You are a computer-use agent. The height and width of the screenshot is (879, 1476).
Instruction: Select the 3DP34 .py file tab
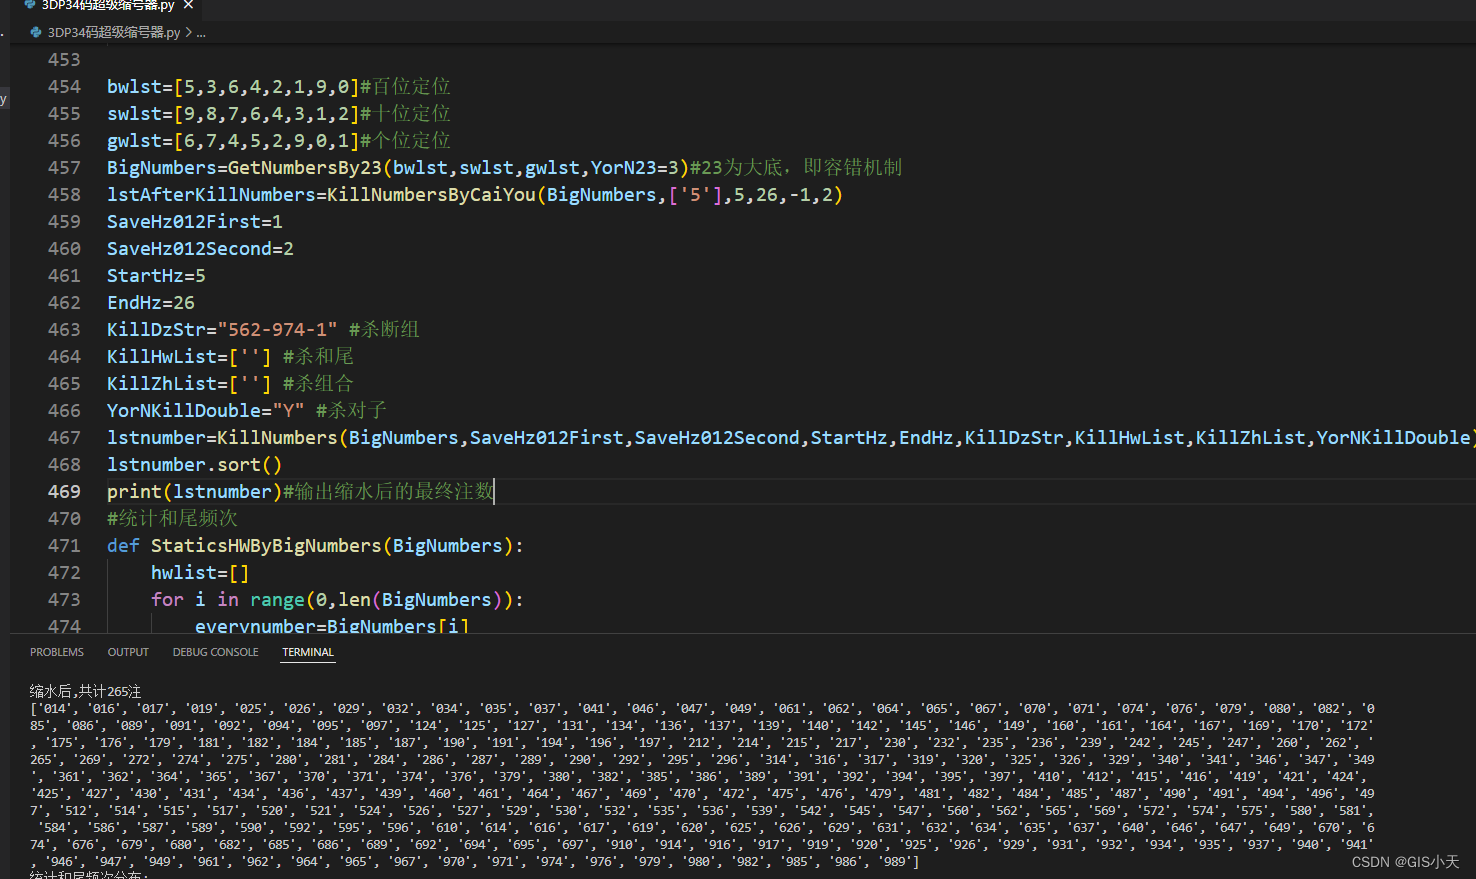tap(108, 5)
